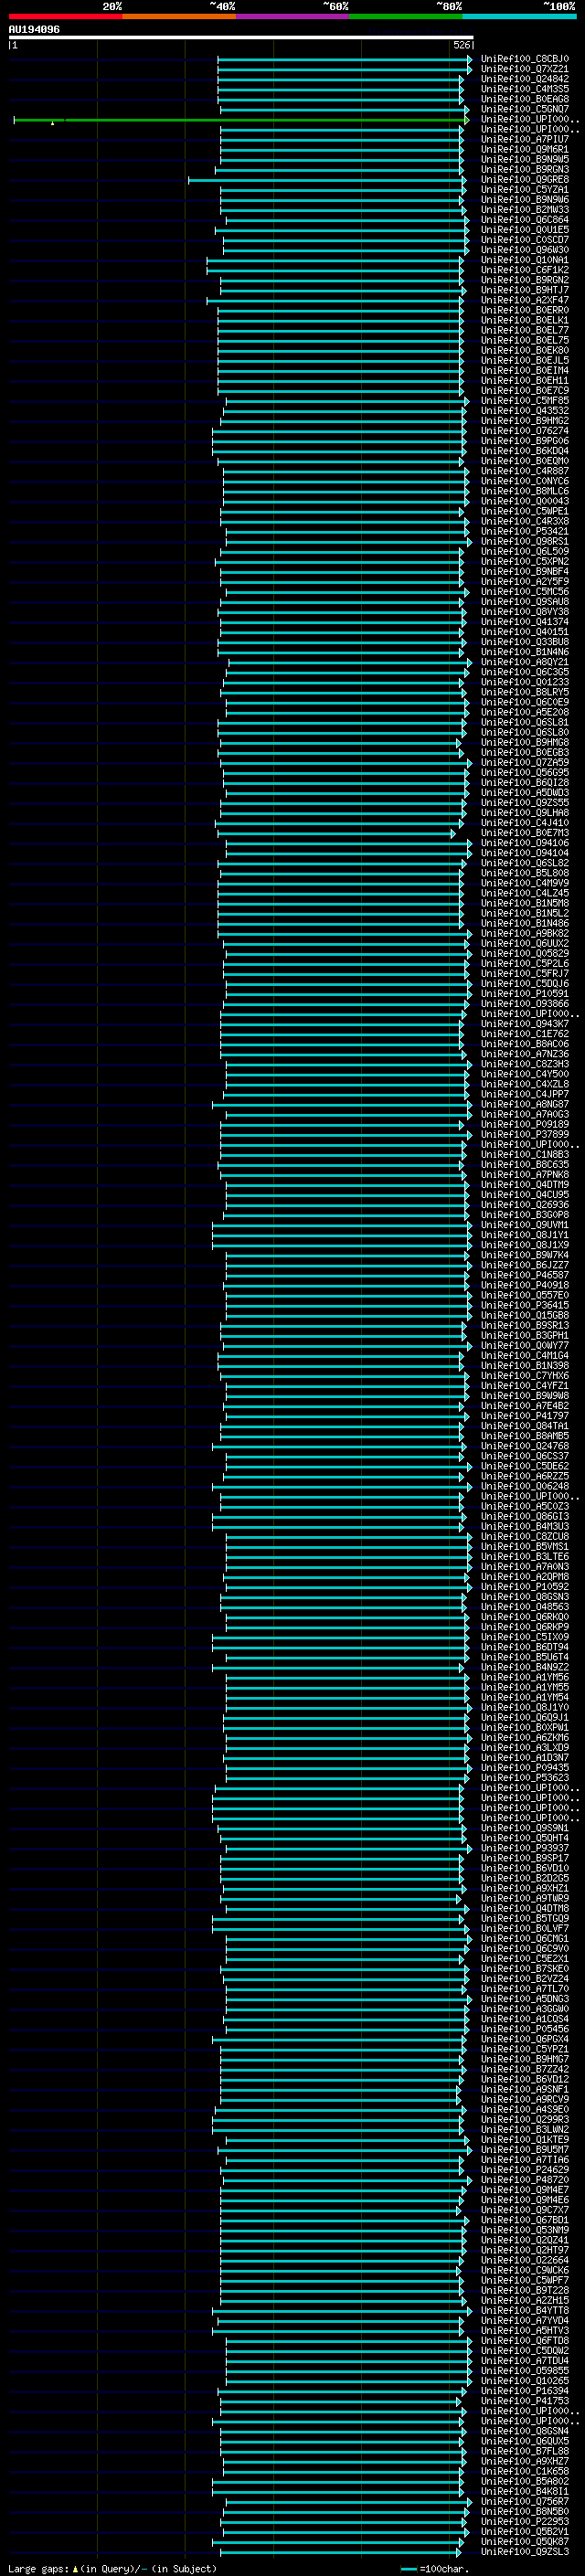585x2576 pixels.
Task: Select hit label UniRef100_Q24768
Action: 524,1446
